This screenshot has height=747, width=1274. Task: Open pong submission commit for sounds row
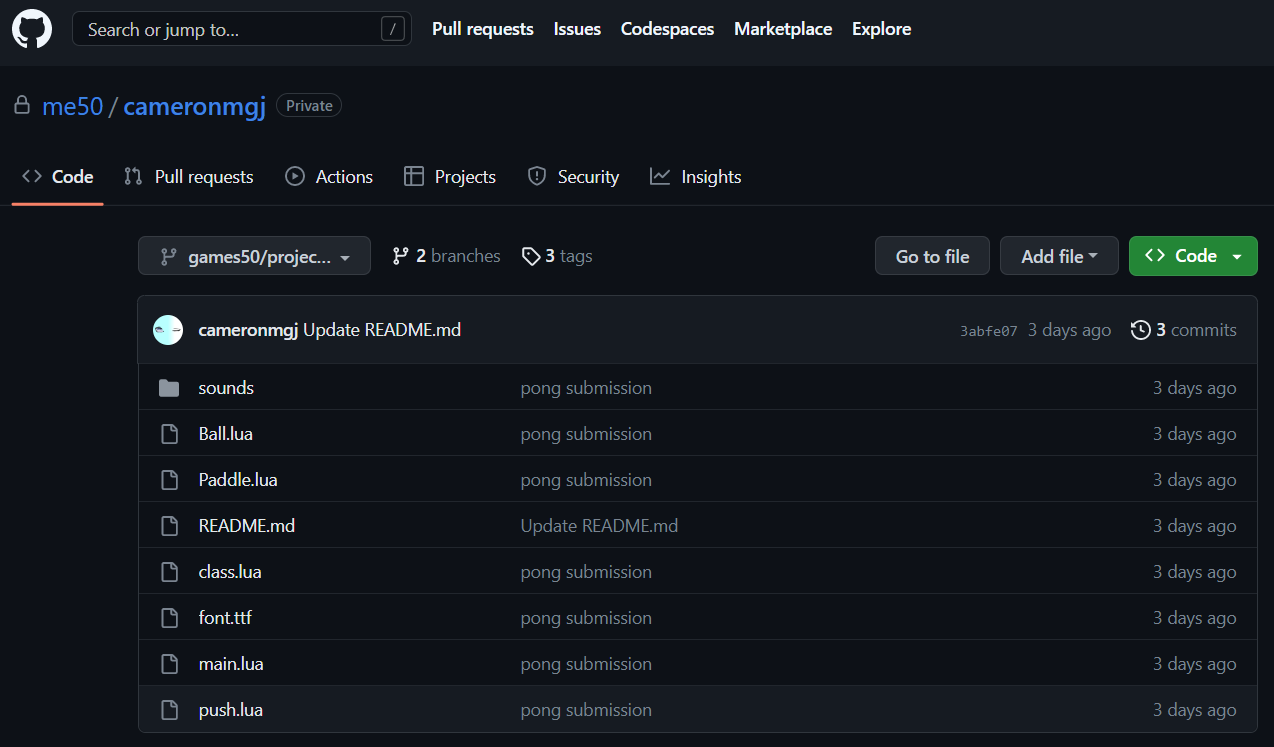pyautogui.click(x=586, y=388)
